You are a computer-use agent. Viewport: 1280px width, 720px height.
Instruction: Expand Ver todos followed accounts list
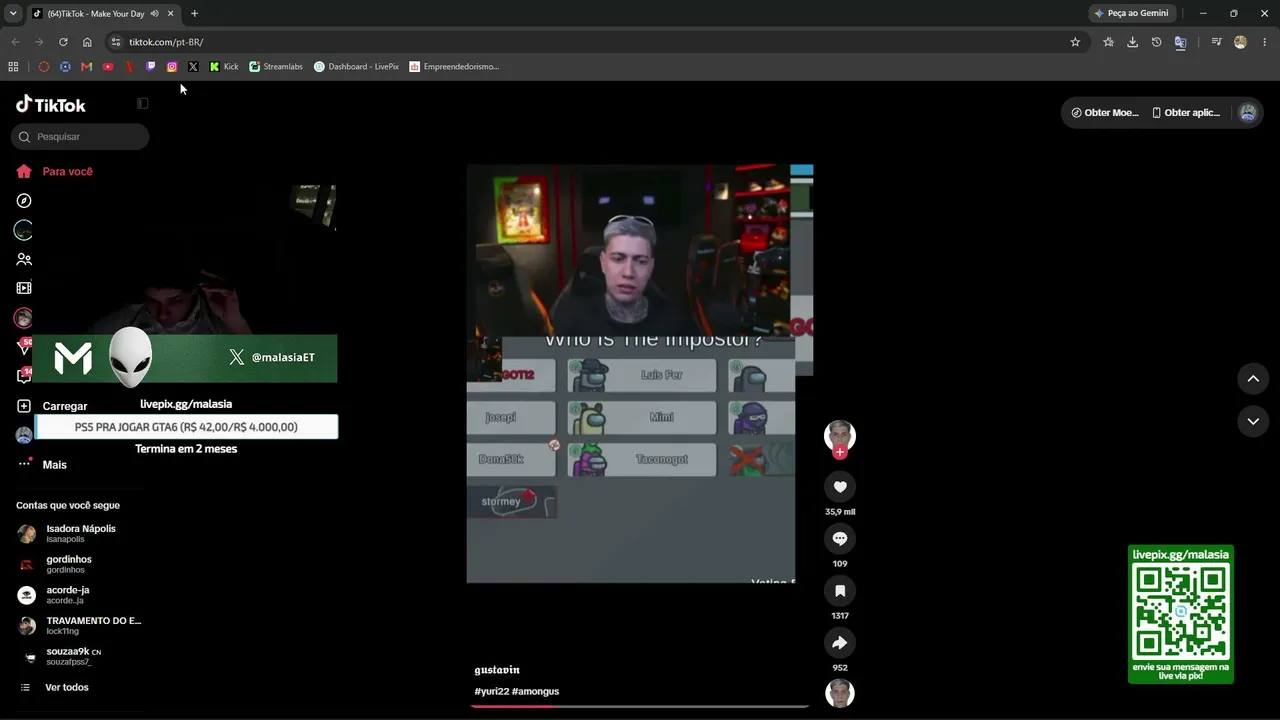[x=54, y=687]
